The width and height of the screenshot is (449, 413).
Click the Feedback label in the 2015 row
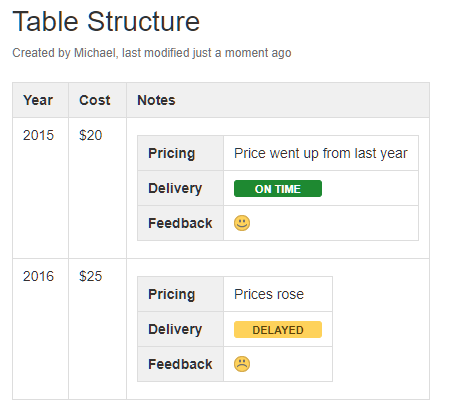[x=180, y=223]
